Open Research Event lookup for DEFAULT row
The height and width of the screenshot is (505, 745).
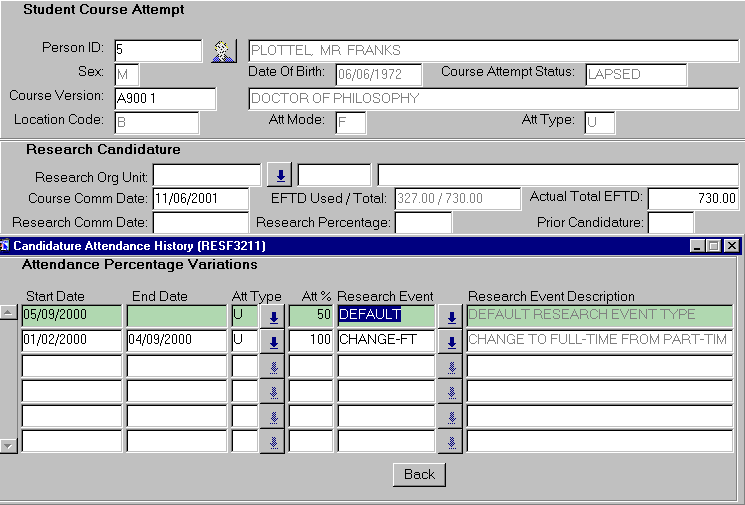pos(451,317)
